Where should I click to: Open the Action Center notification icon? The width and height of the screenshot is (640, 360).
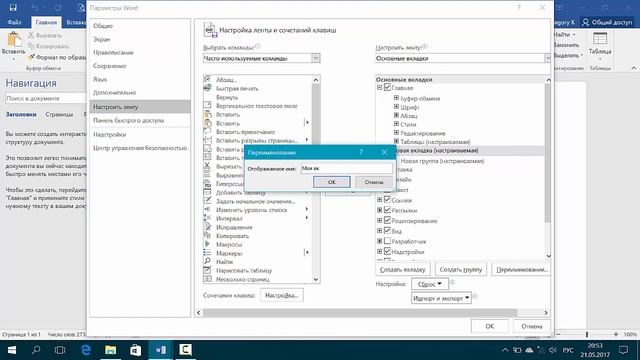(623, 350)
